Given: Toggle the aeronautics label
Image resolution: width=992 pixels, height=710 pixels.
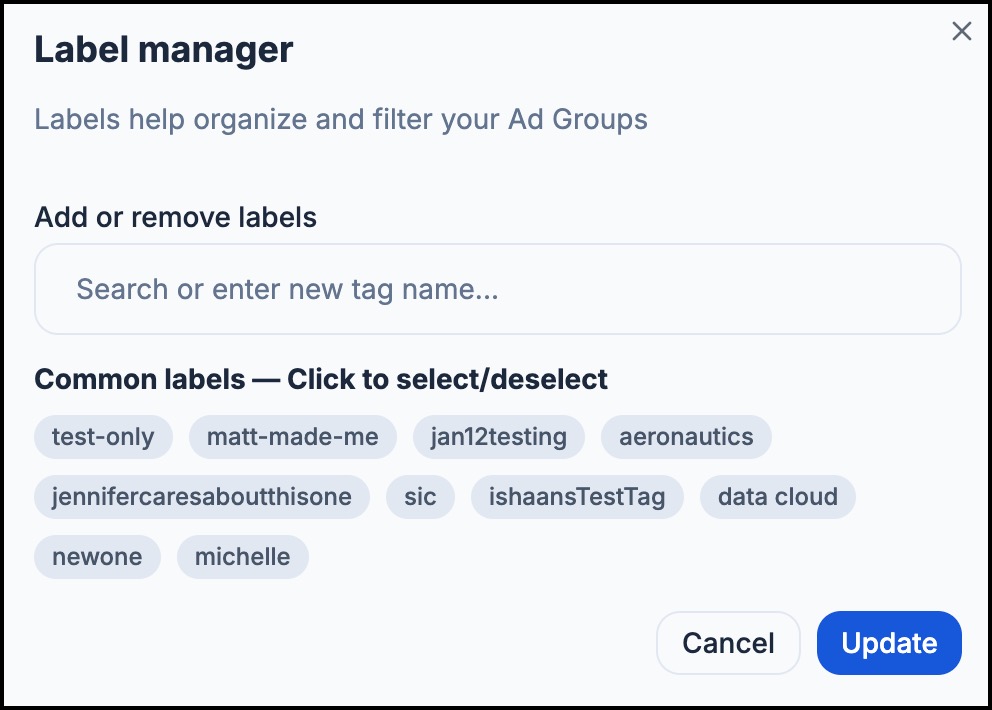Looking at the screenshot, I should [686, 437].
